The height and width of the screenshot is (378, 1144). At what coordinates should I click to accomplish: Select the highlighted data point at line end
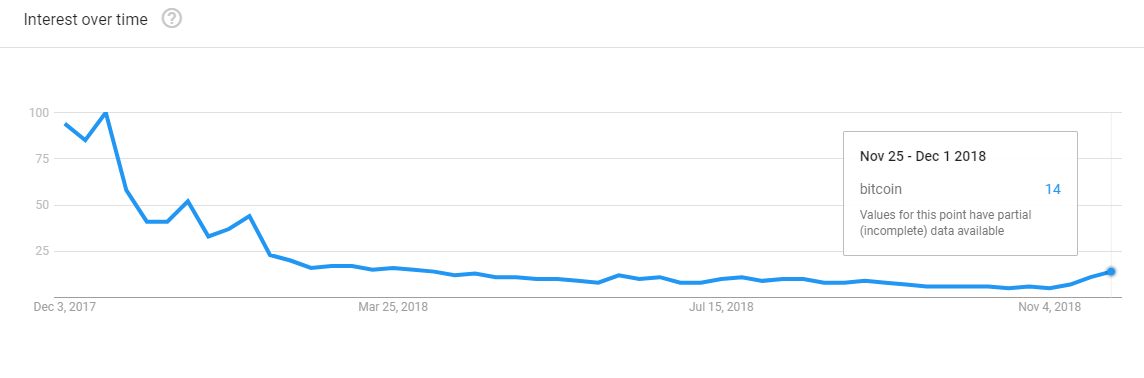(x=1111, y=271)
